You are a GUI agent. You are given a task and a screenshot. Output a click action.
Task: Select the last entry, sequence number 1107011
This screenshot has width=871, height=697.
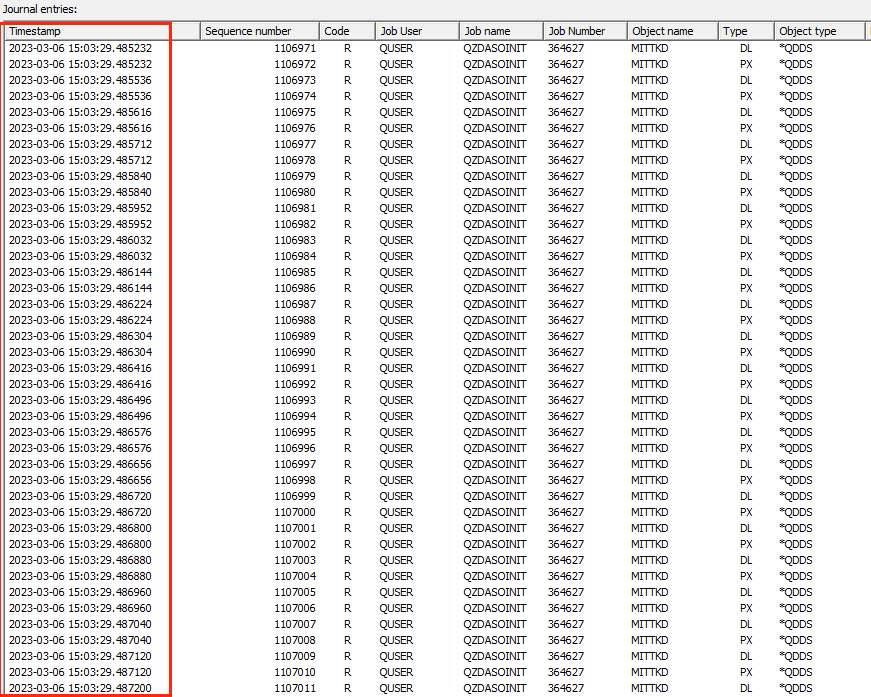click(295, 688)
